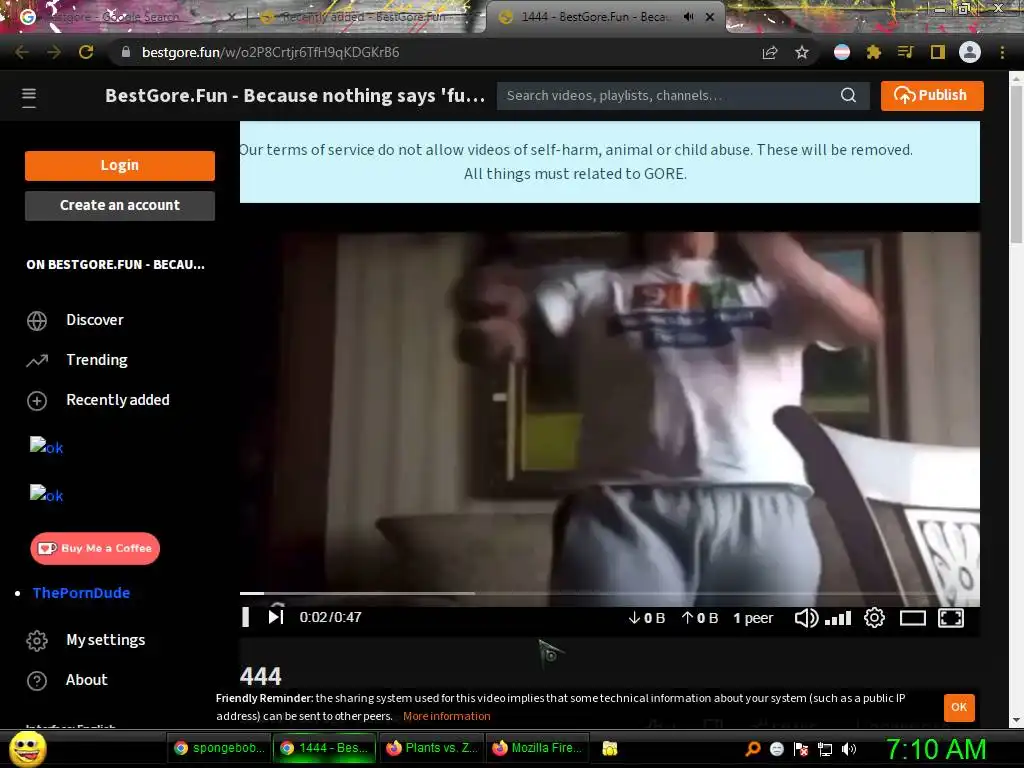
Task: Click the taskbar search magnifier tray icon
Action: point(752,749)
